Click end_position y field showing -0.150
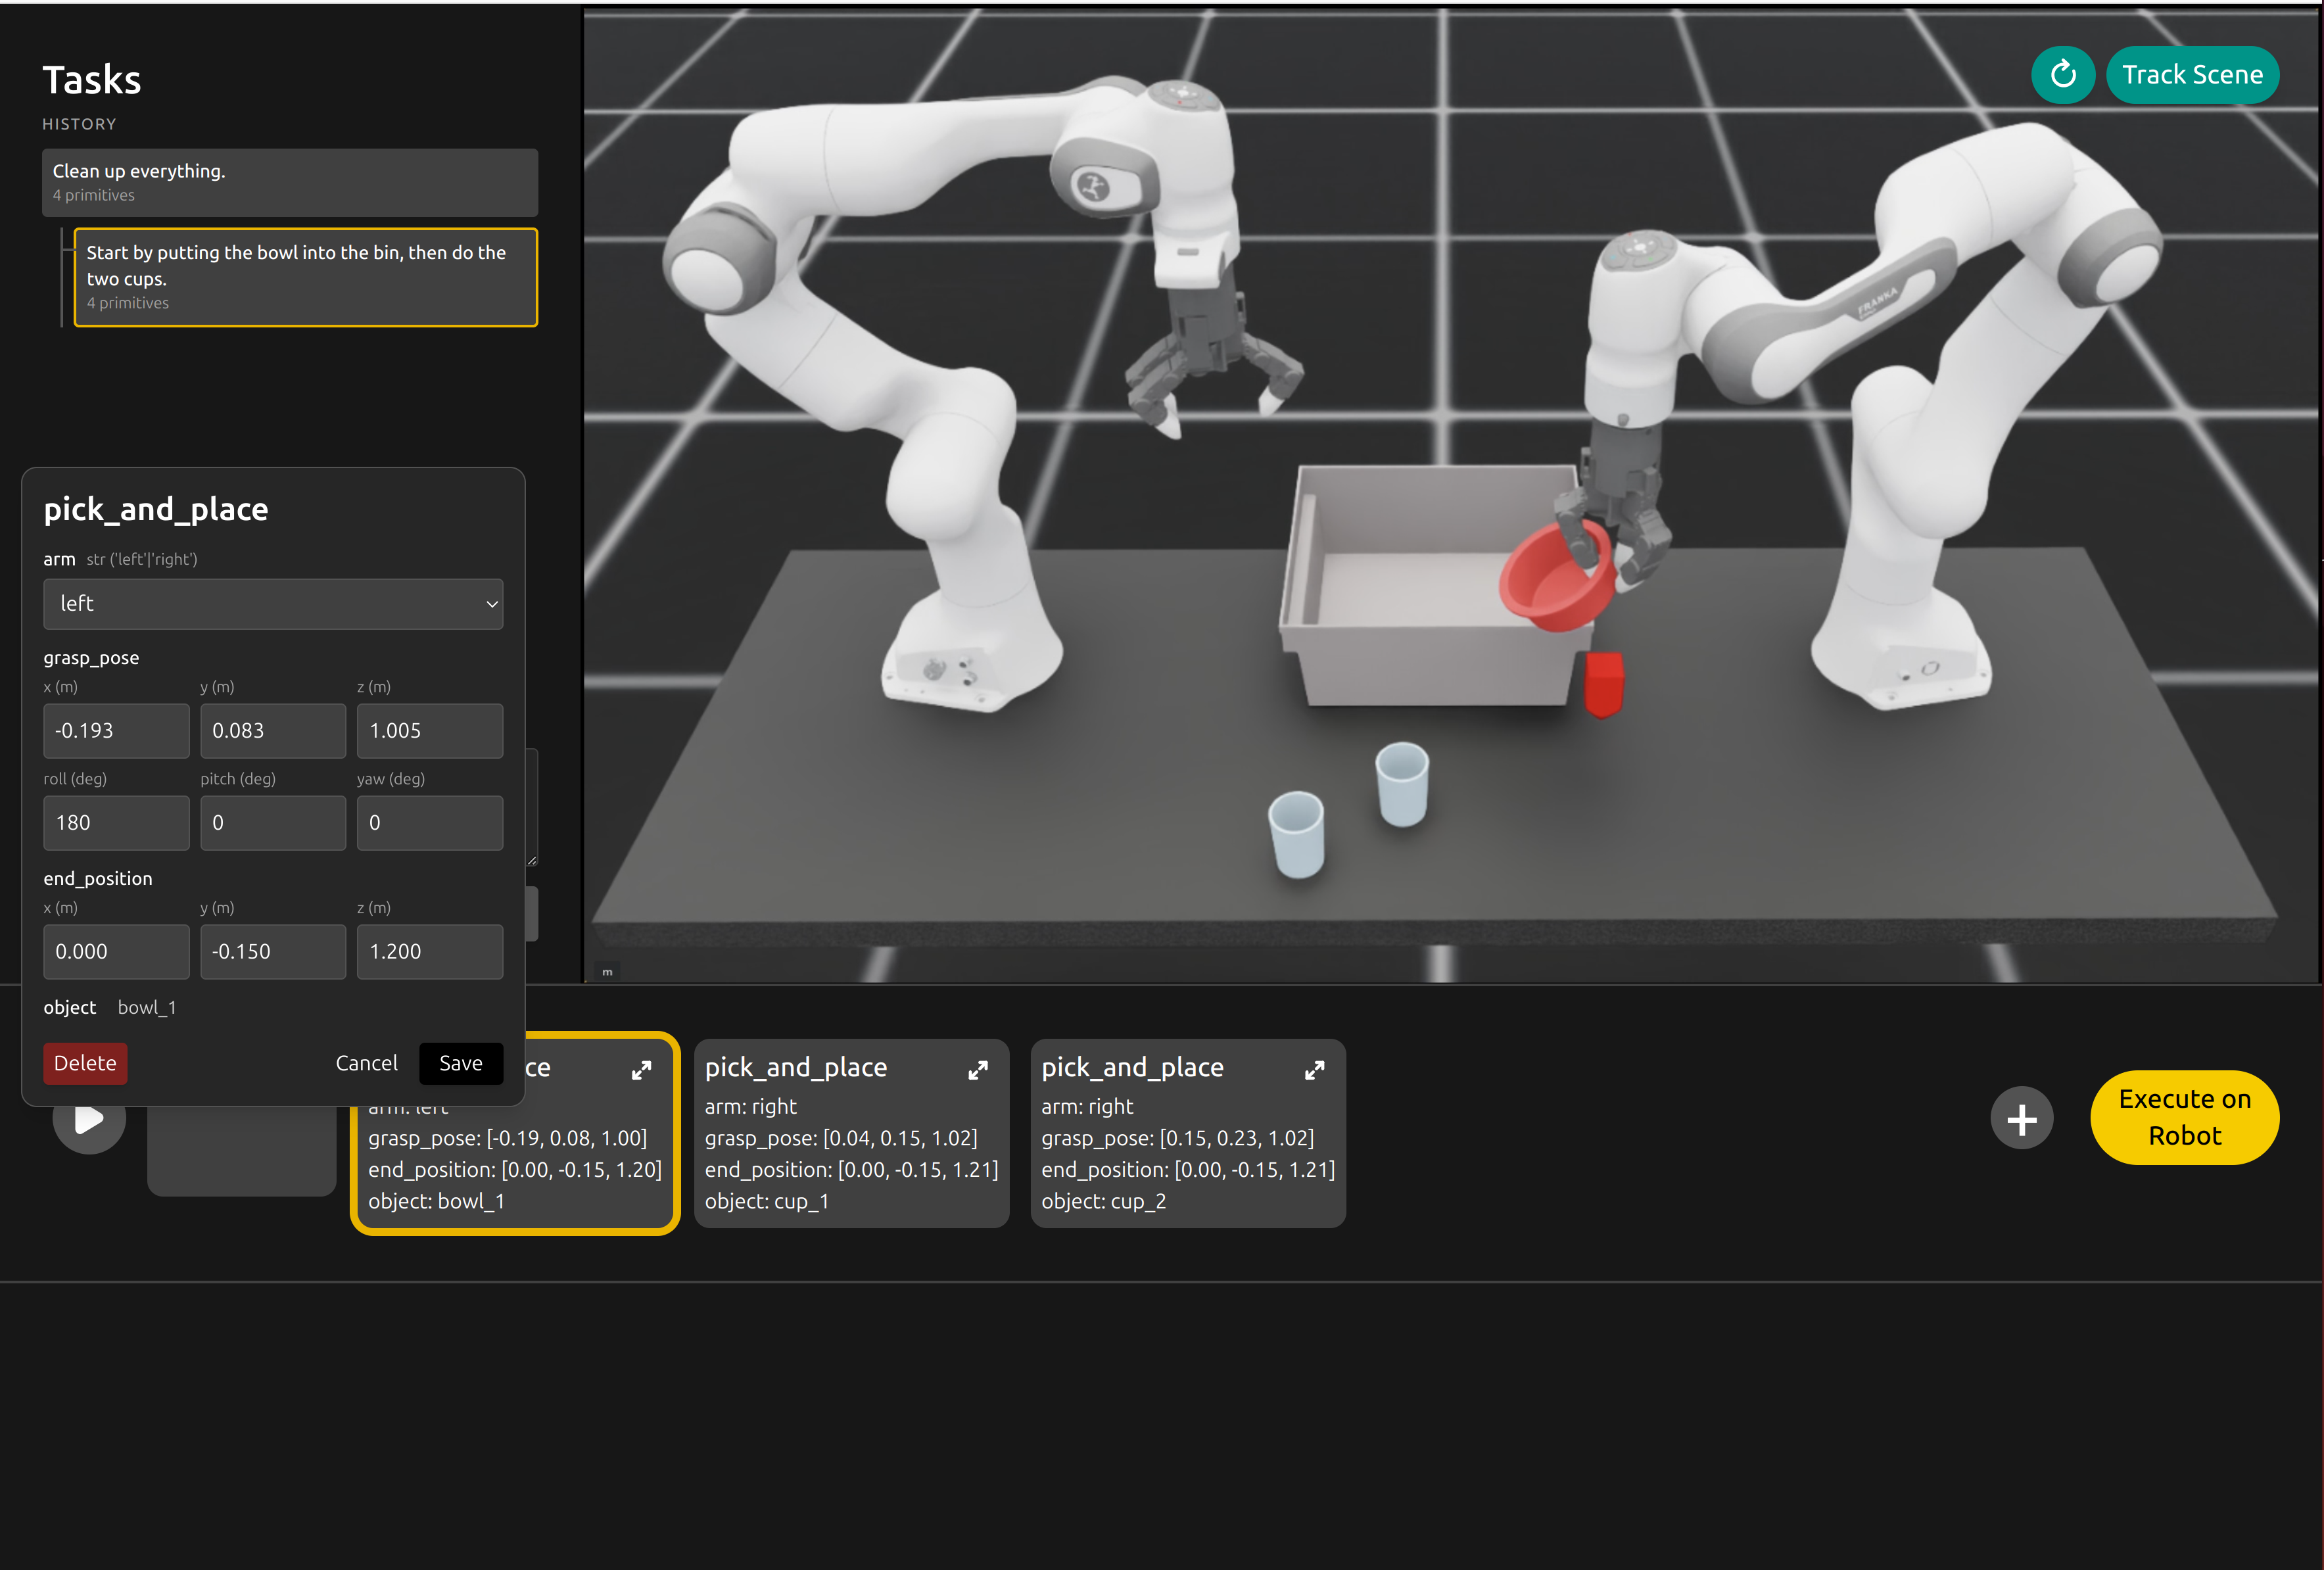 [273, 952]
